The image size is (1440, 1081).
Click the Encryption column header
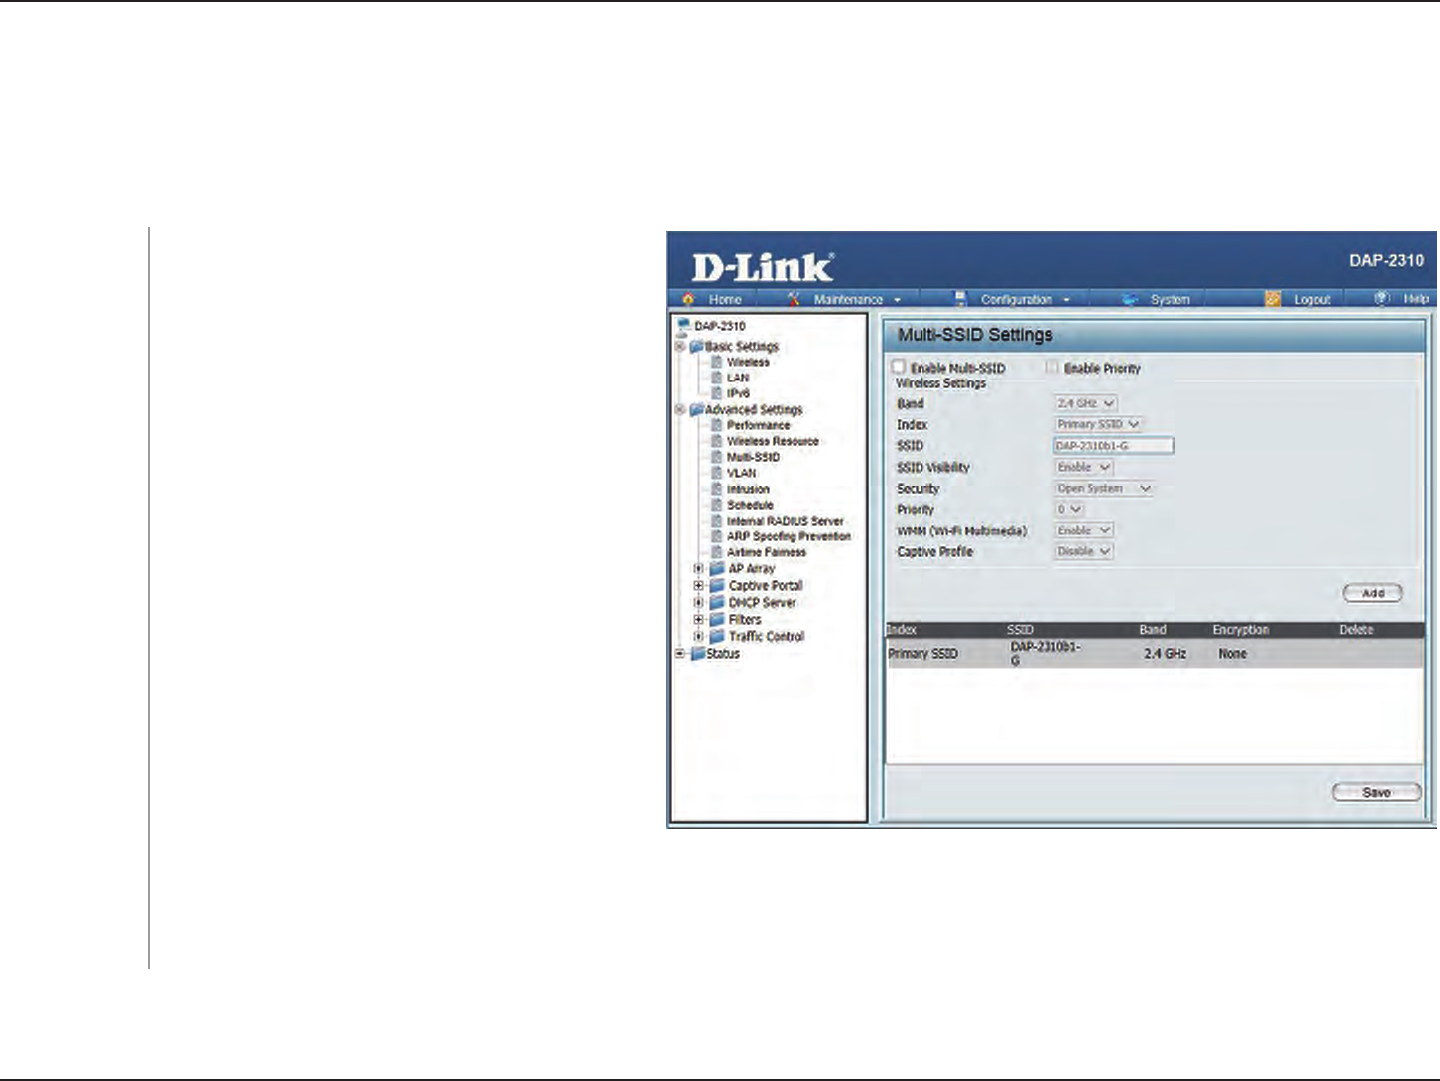click(1241, 630)
